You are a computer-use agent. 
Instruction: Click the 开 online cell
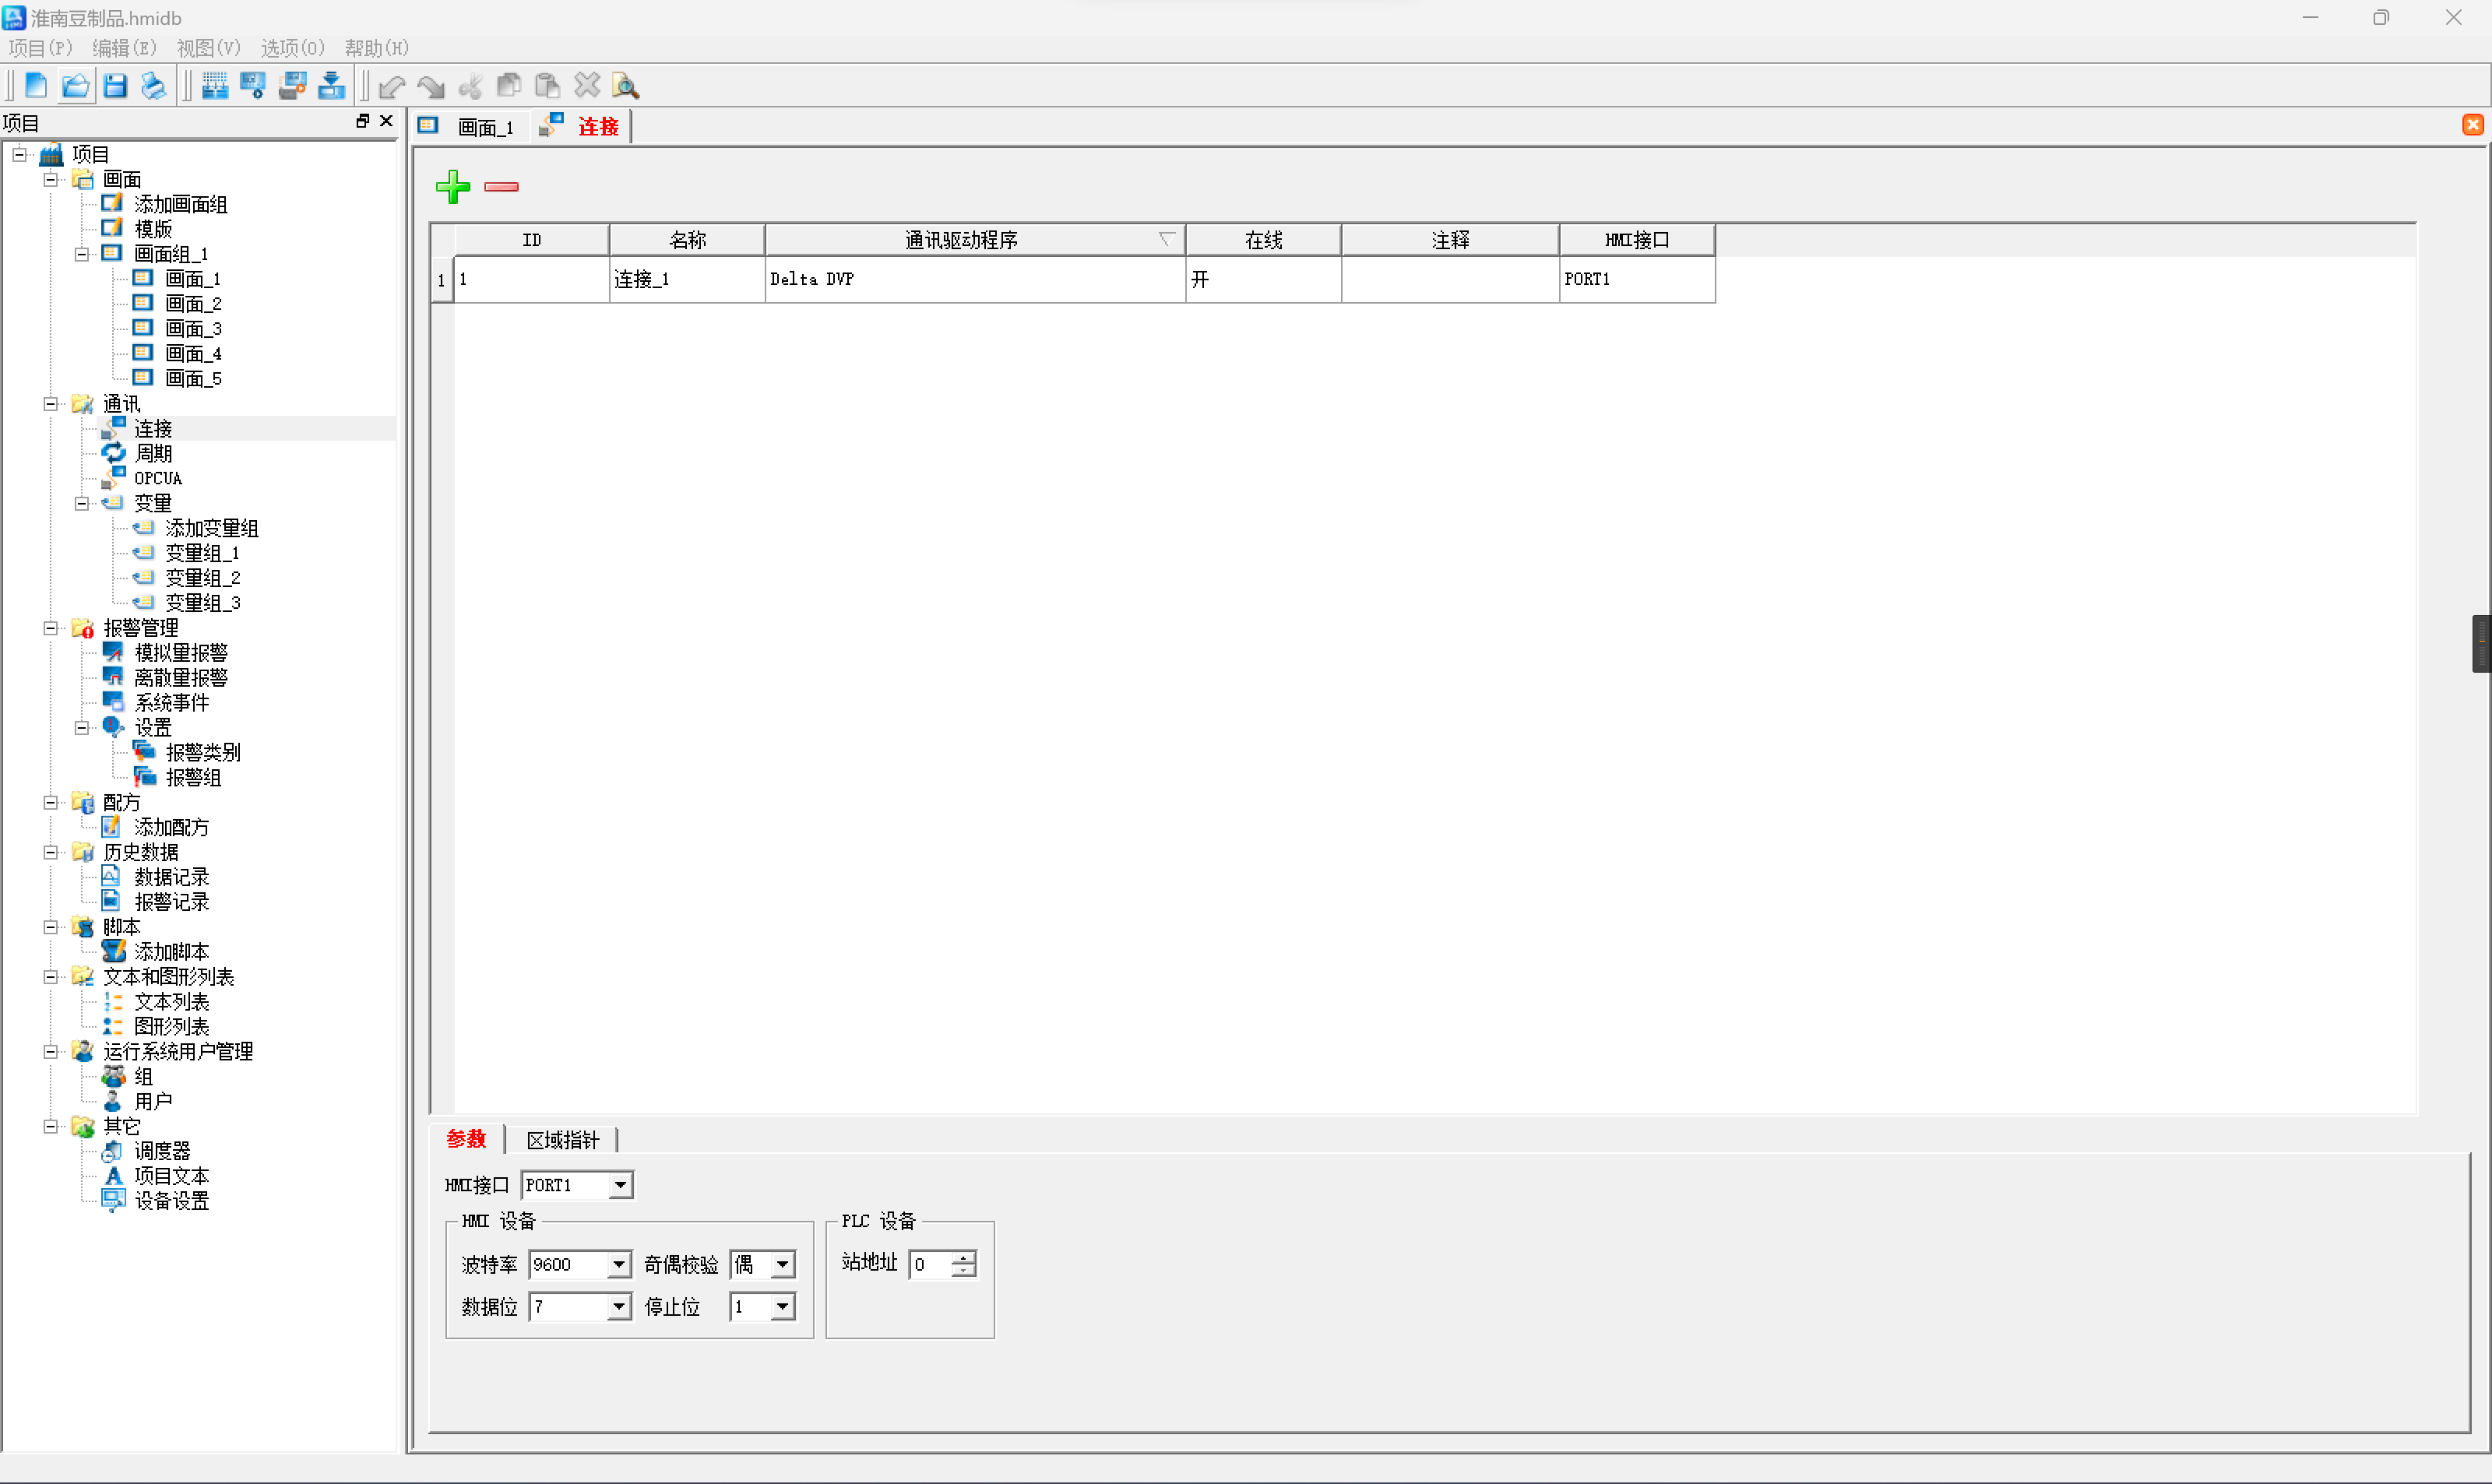(x=1263, y=279)
